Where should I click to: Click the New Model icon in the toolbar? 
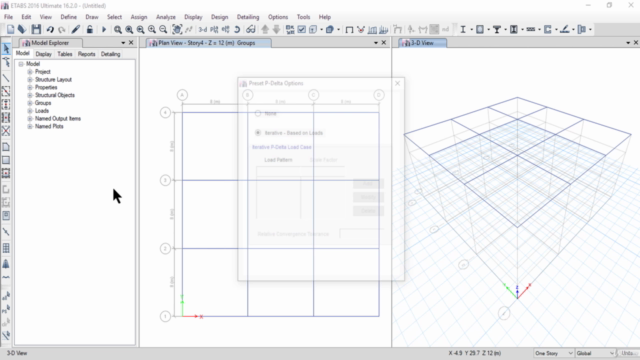(x=10, y=29)
